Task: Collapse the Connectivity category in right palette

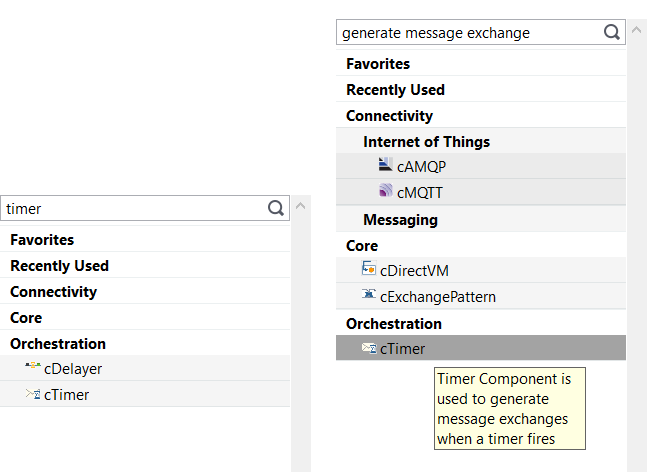Action: point(389,116)
